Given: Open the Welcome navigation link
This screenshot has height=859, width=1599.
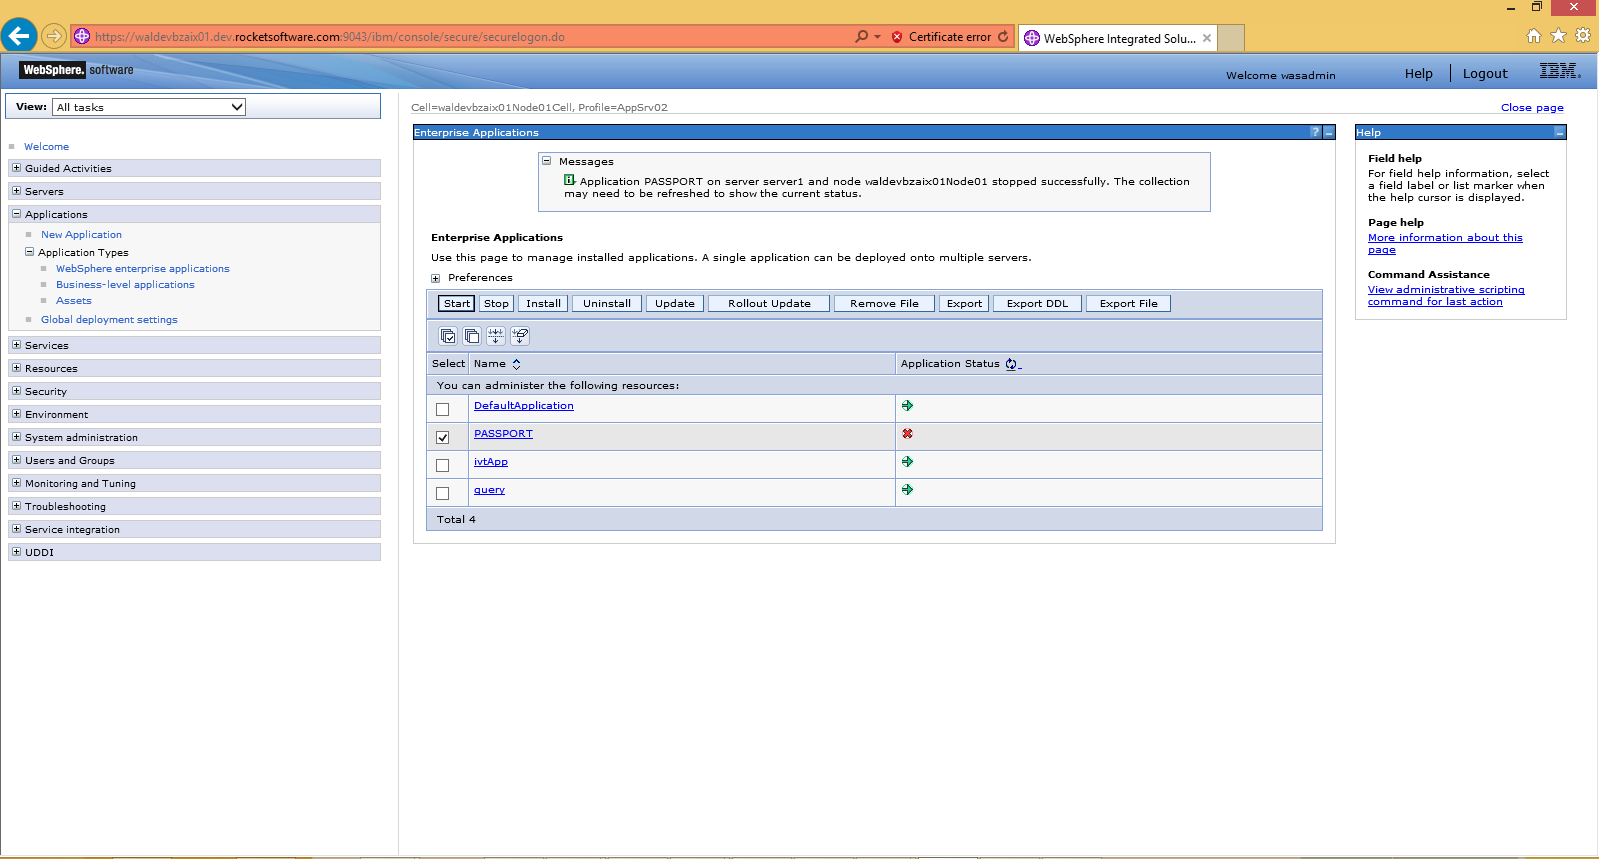Looking at the screenshot, I should tap(46, 147).
